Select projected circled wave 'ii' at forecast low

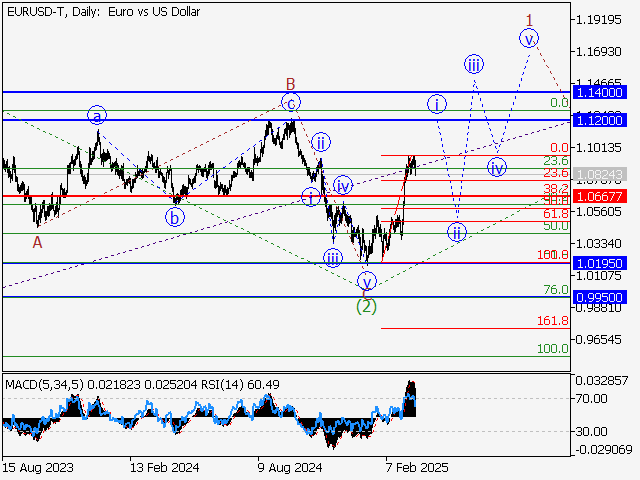click(457, 233)
